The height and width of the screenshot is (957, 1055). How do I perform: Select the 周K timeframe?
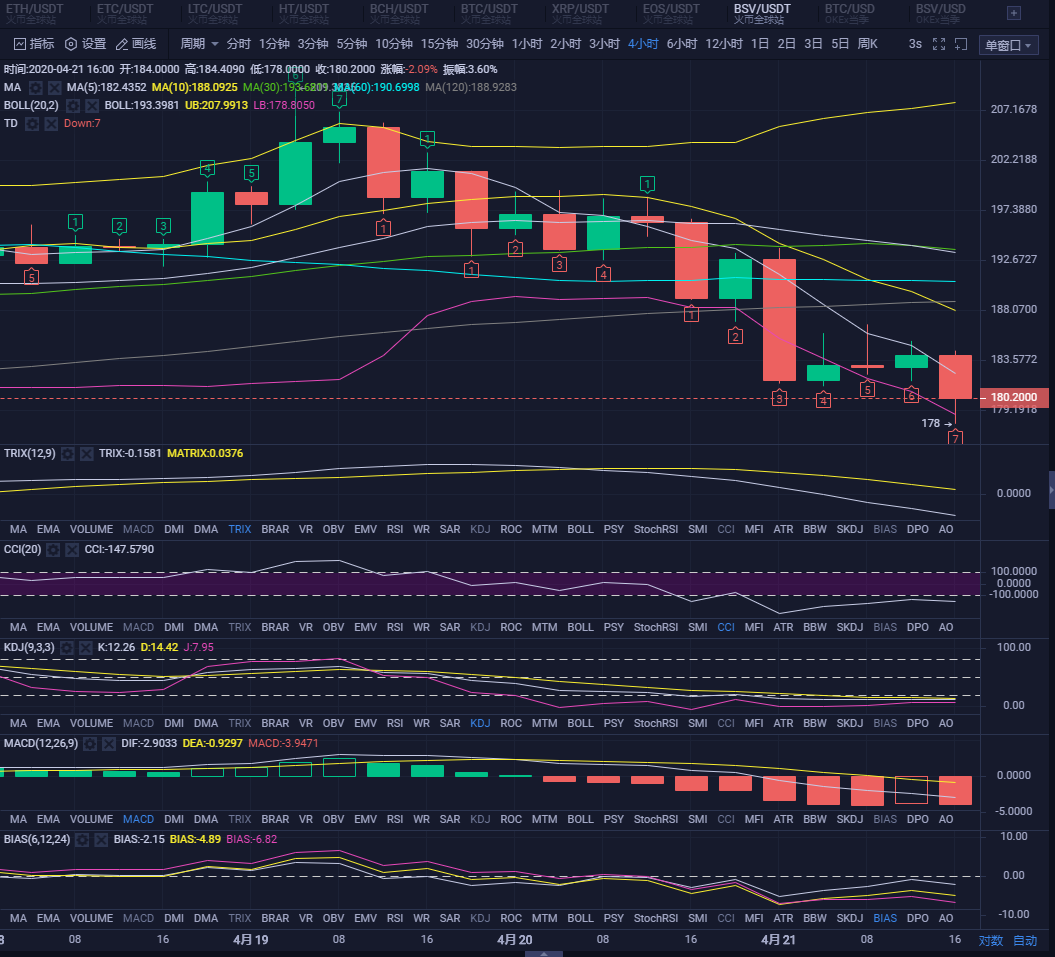click(x=867, y=44)
